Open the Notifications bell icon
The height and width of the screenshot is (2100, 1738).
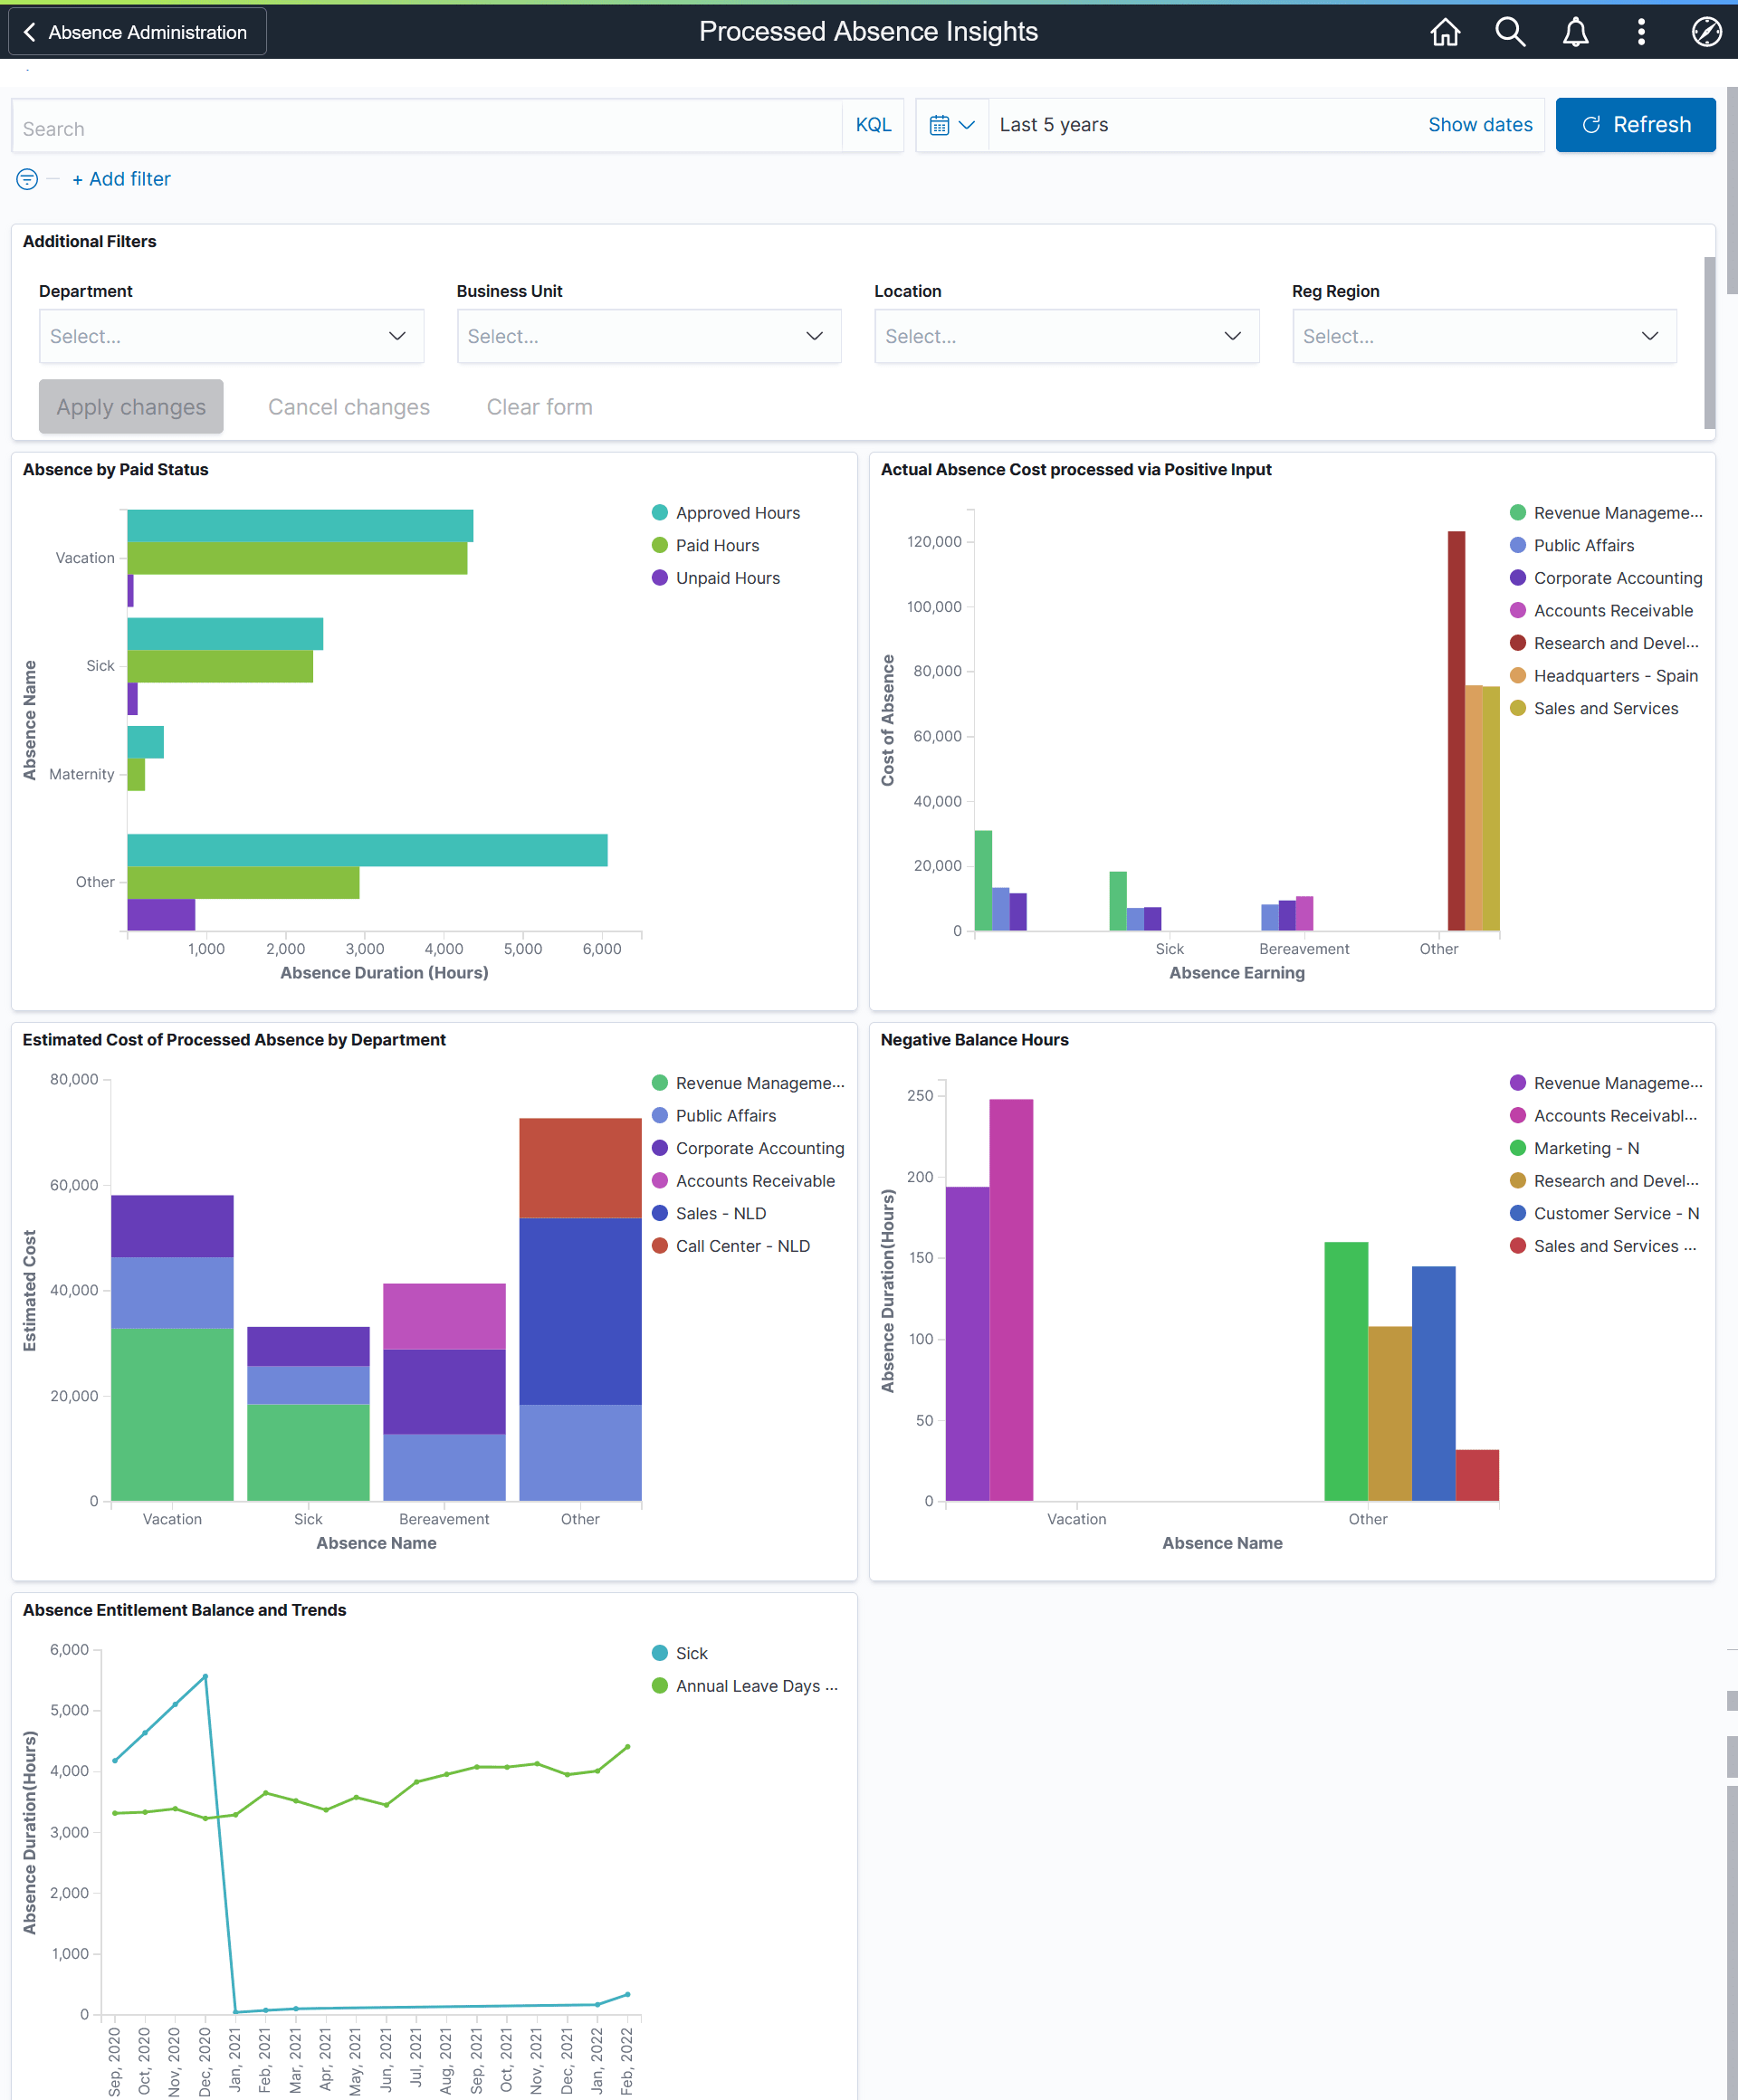click(1574, 31)
